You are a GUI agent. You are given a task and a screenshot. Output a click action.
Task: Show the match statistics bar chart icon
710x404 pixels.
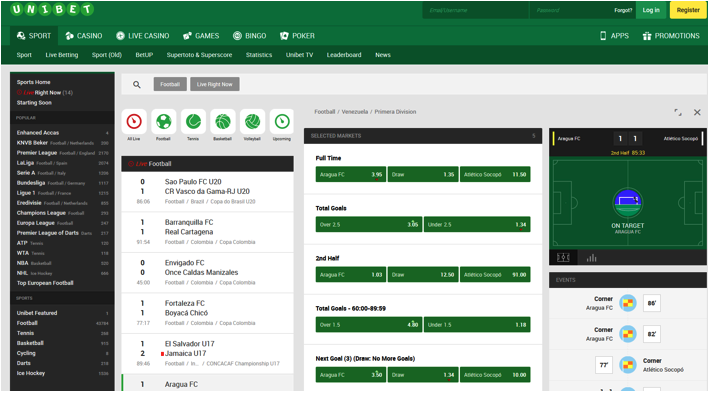(591, 258)
